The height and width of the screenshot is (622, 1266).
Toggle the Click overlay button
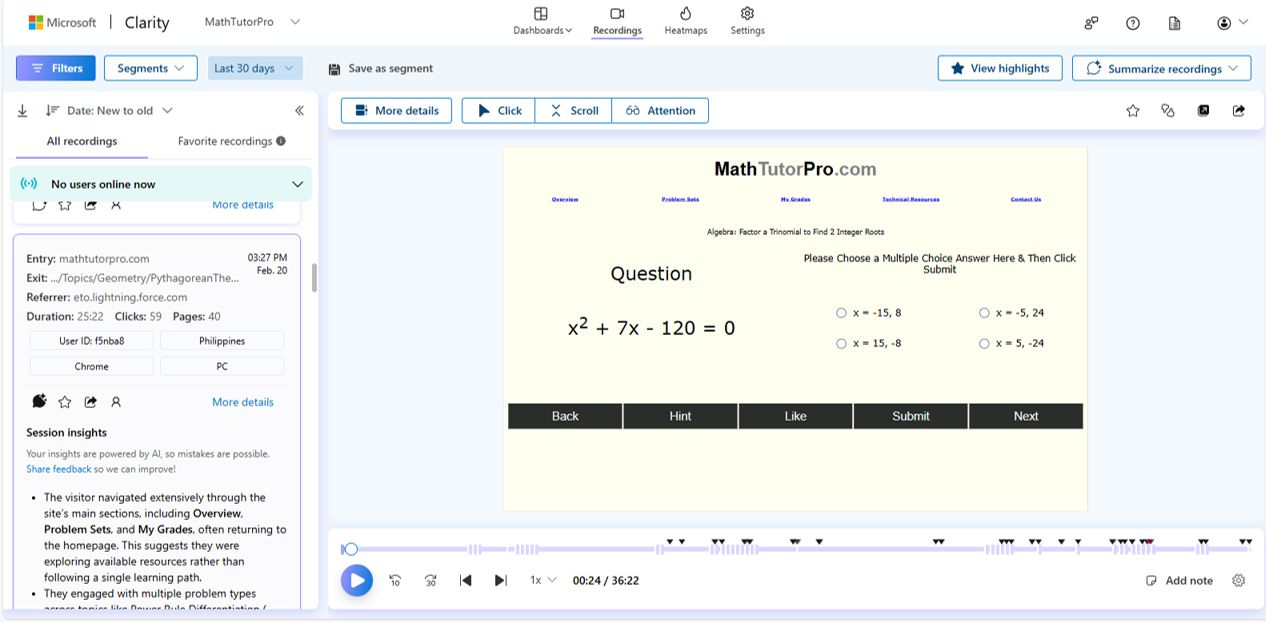click(499, 111)
